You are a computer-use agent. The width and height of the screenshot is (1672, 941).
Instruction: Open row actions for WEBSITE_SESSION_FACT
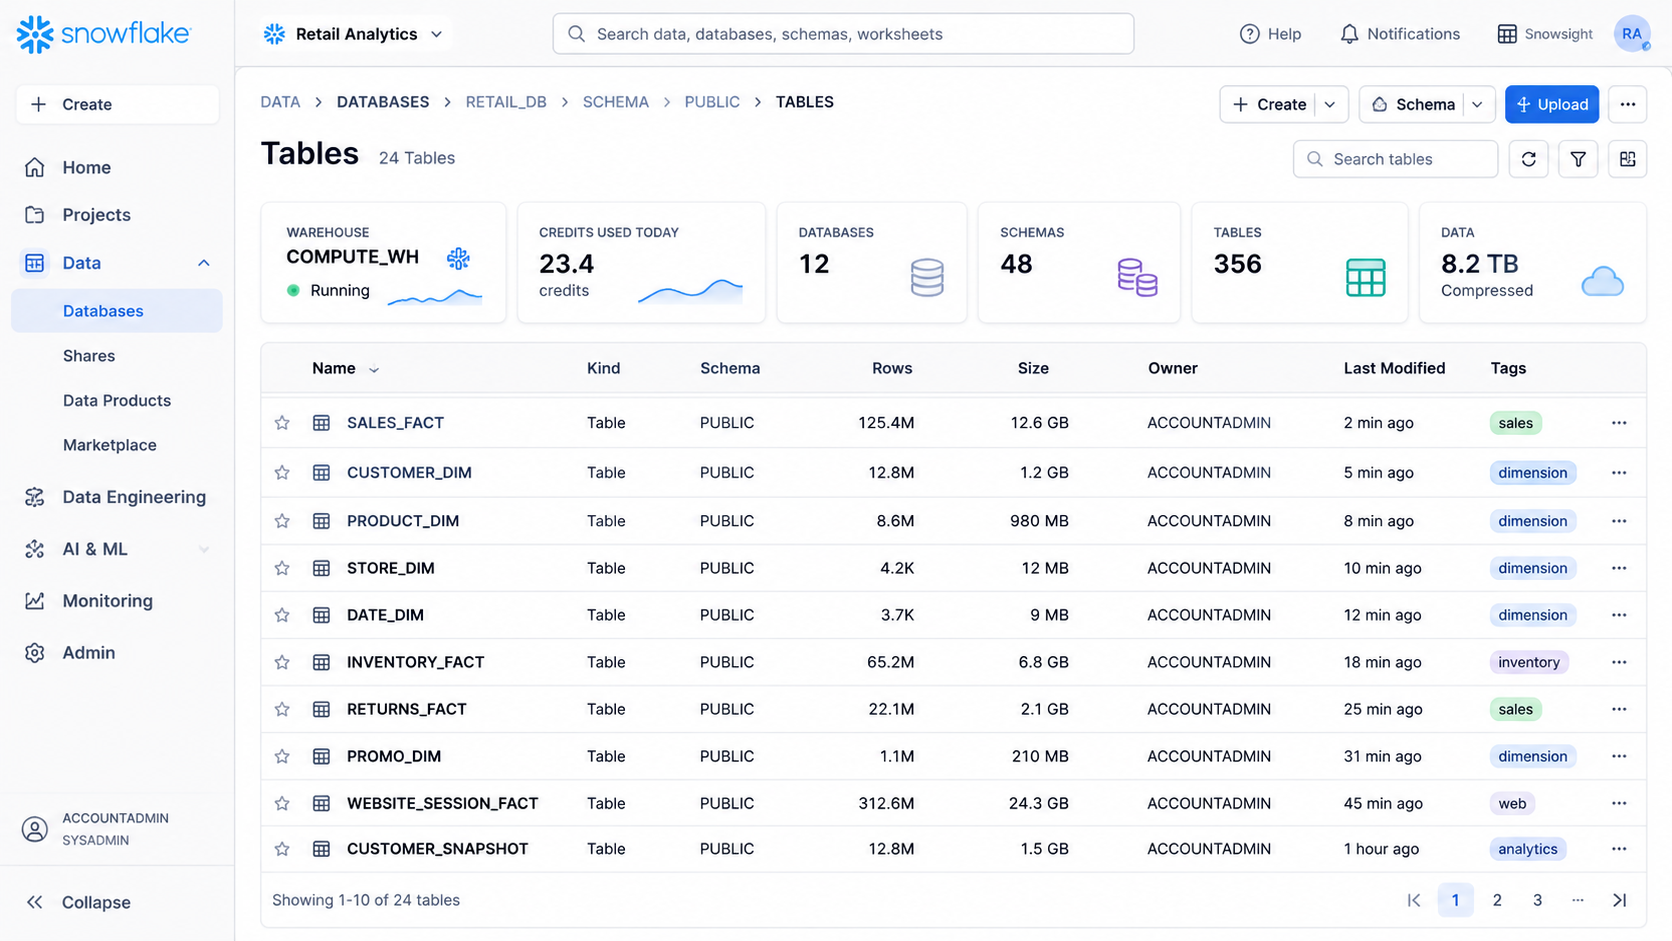[x=1619, y=803]
